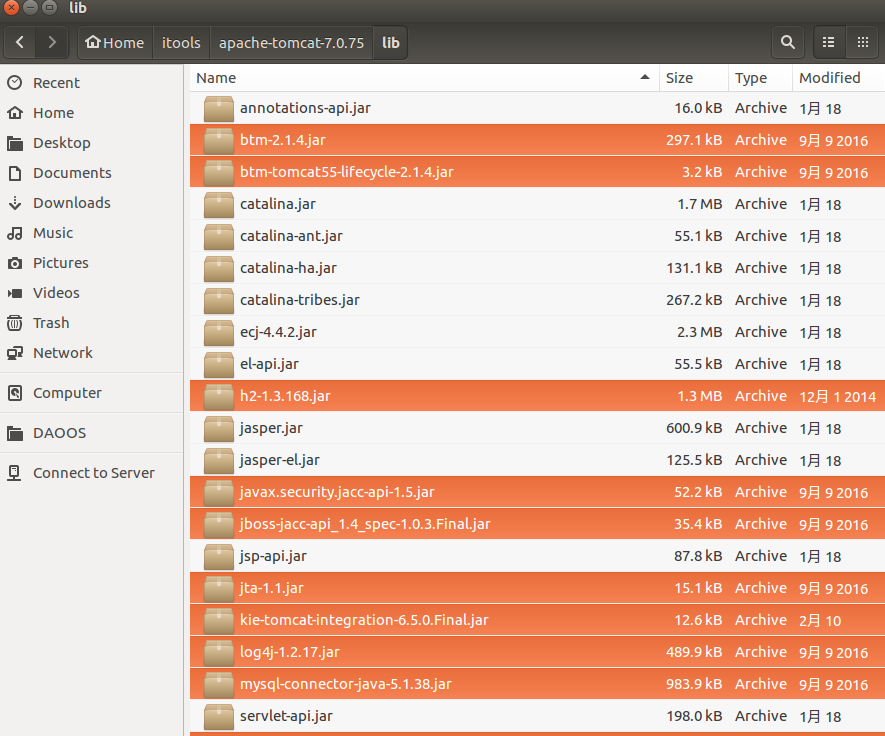This screenshot has height=736, width=885.
Task: Click the 983.9 kB size value
Action: click(694, 684)
